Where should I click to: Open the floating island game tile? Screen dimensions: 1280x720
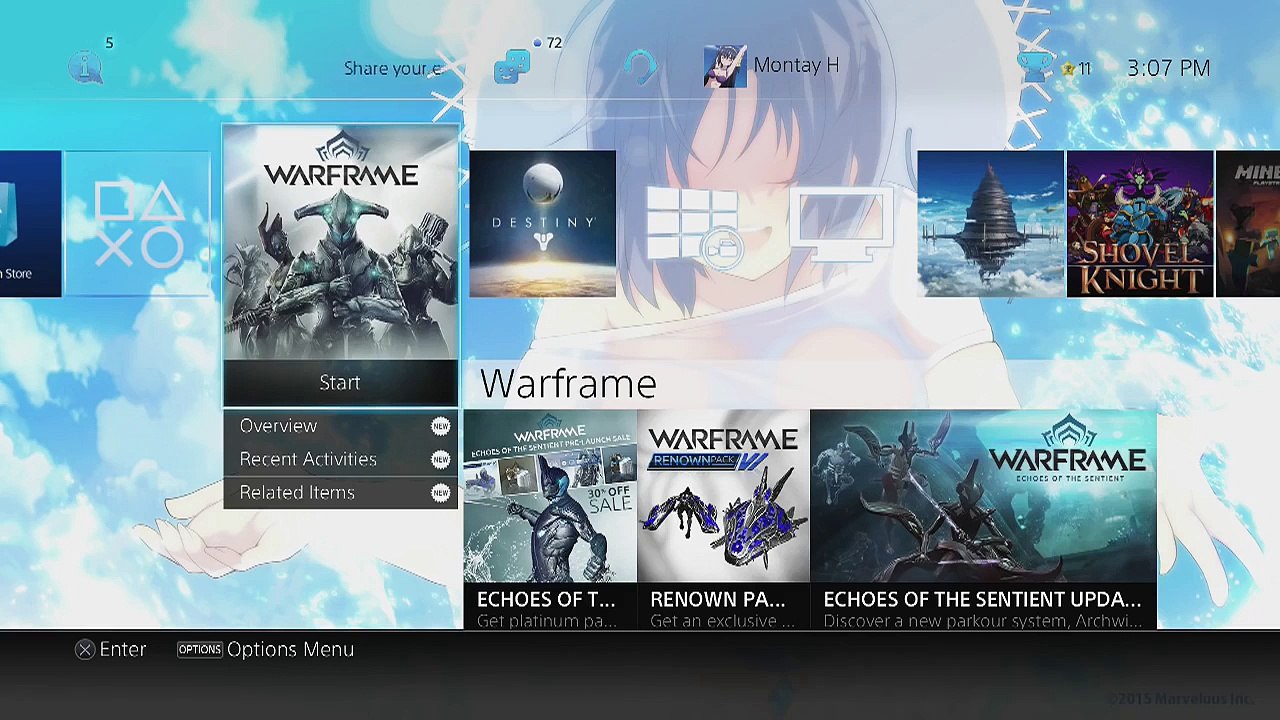click(991, 224)
